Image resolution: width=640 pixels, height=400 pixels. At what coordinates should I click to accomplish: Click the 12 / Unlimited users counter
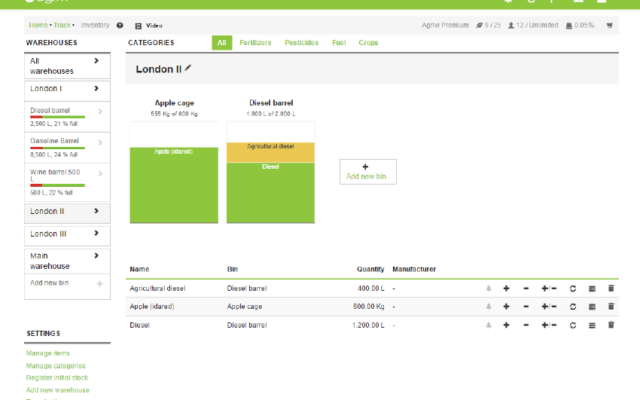[533, 25]
